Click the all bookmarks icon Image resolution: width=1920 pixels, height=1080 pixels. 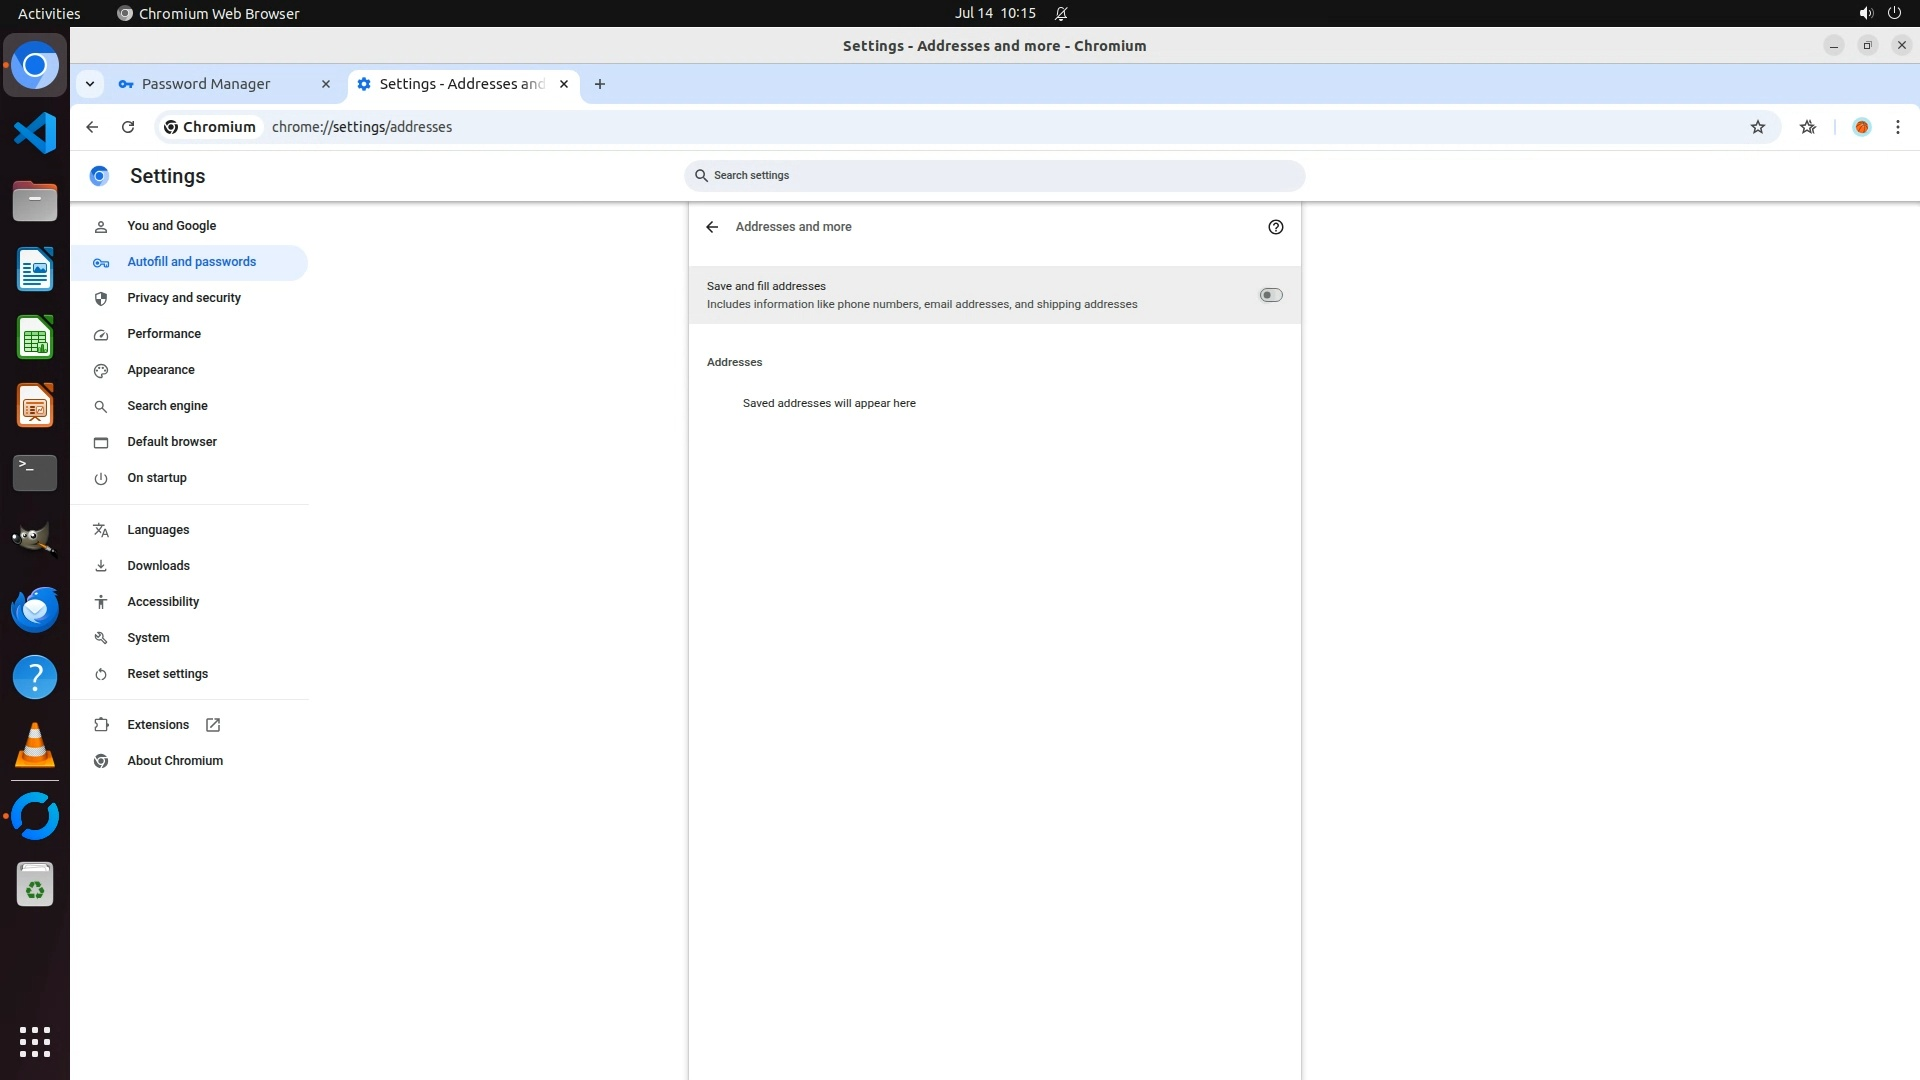coord(1808,127)
